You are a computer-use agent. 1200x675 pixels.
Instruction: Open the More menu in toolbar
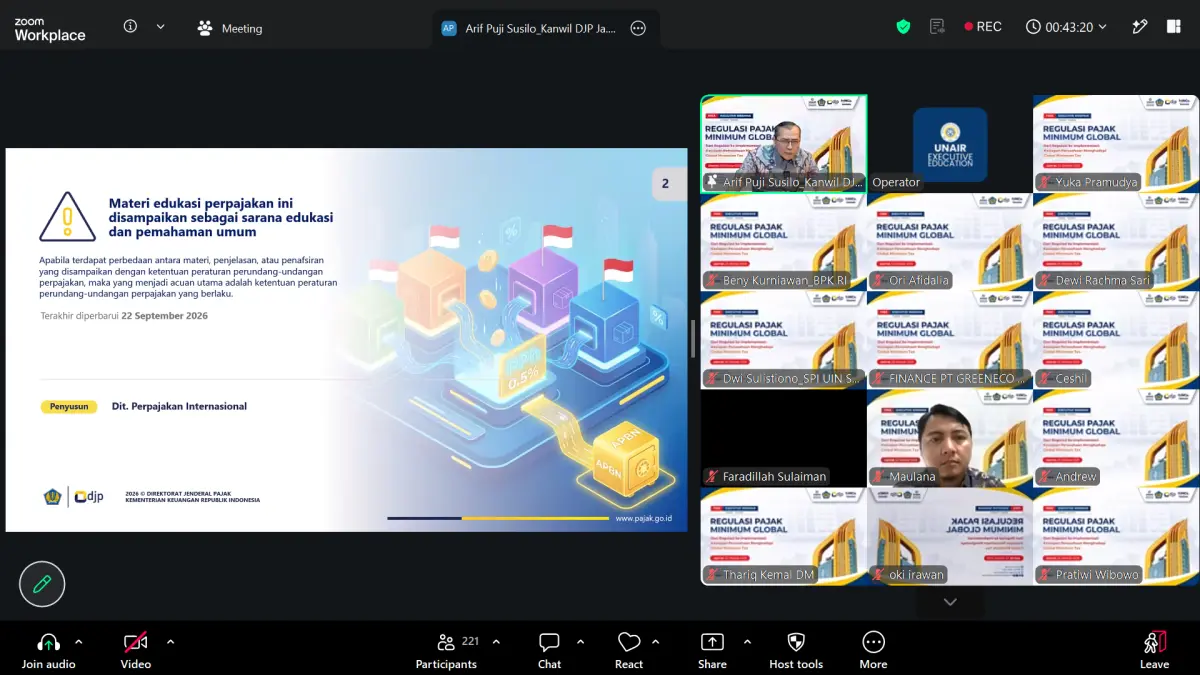tap(873, 650)
